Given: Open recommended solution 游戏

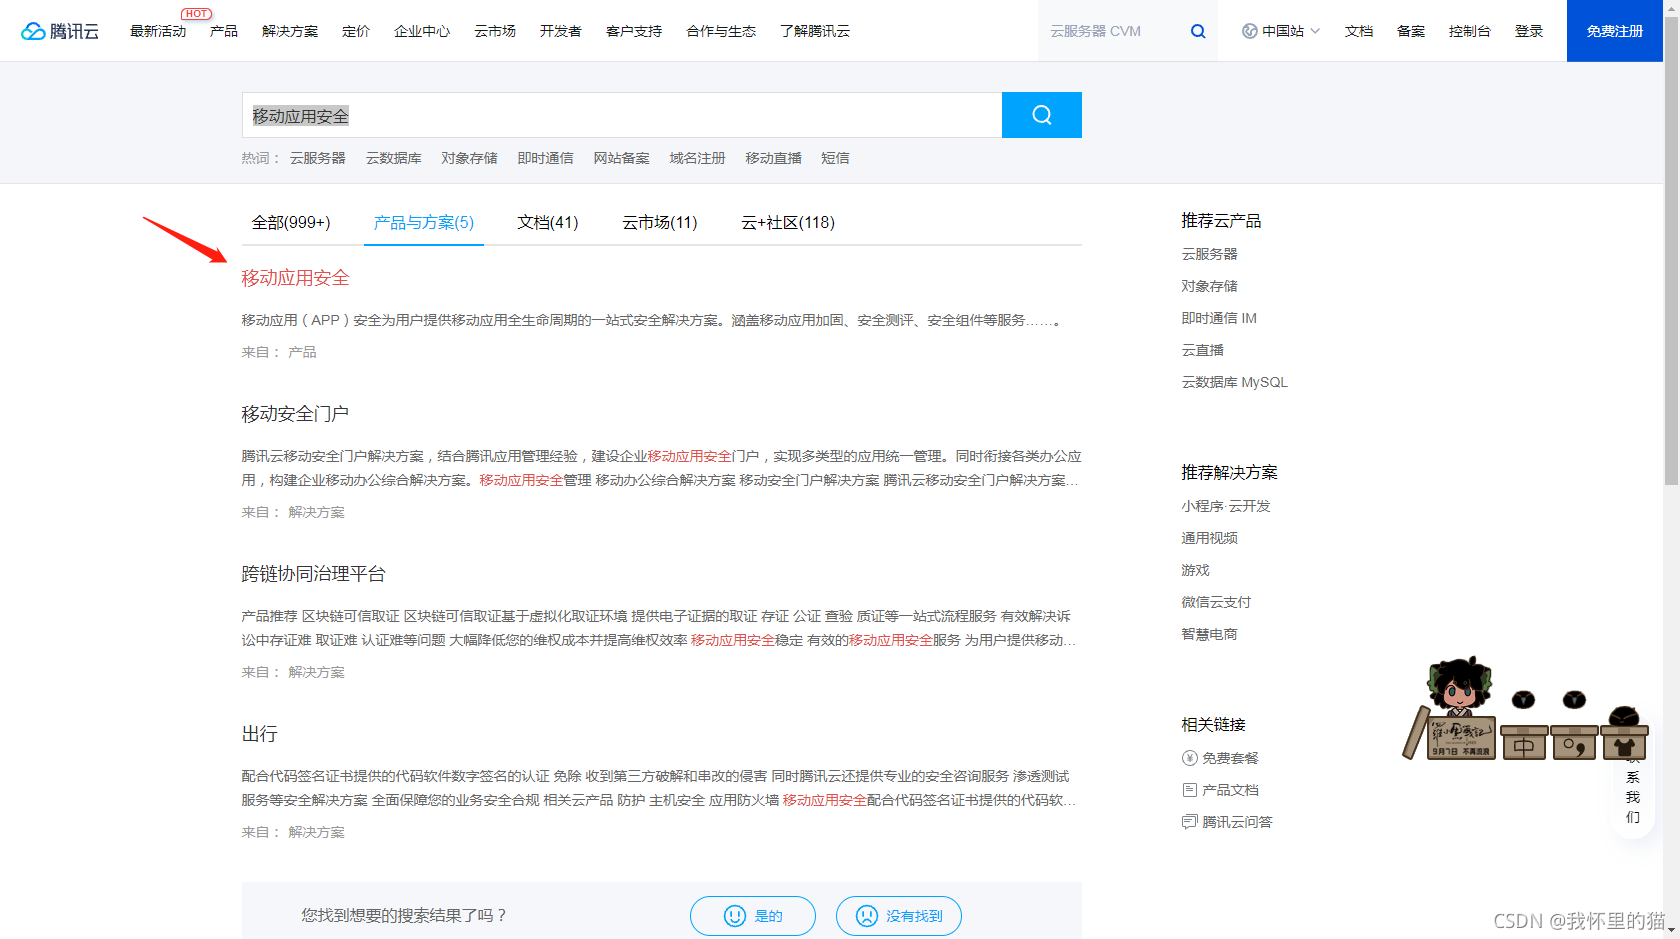Looking at the screenshot, I should 1196,570.
